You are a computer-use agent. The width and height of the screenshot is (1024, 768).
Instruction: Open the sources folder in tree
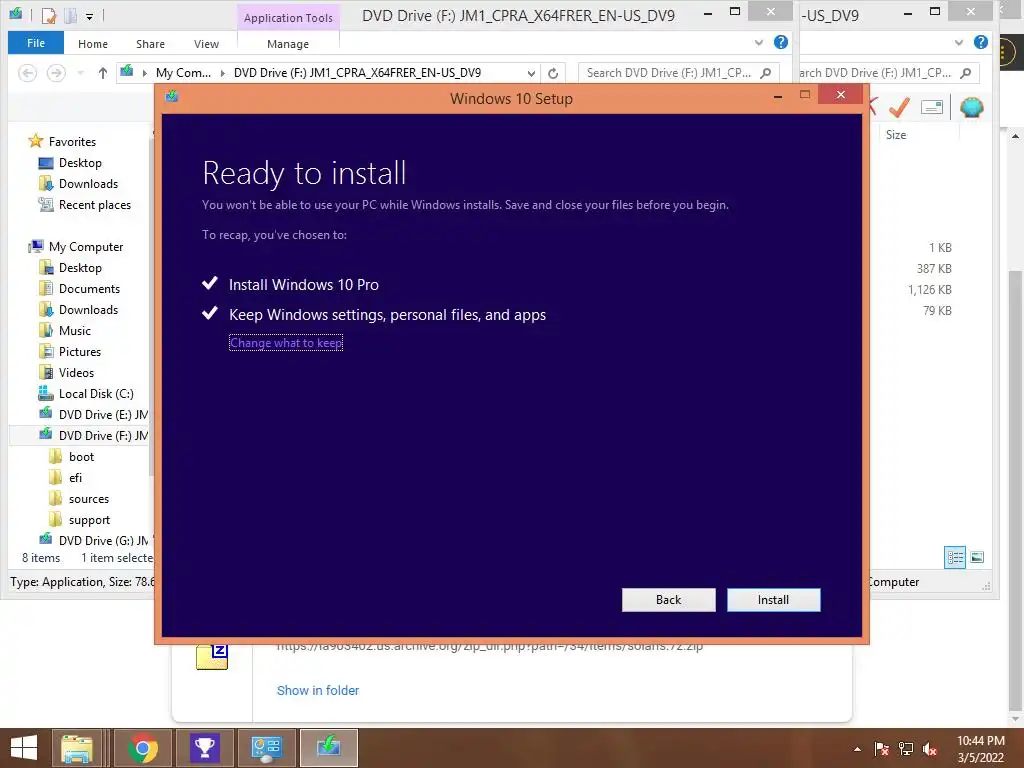pos(79,499)
